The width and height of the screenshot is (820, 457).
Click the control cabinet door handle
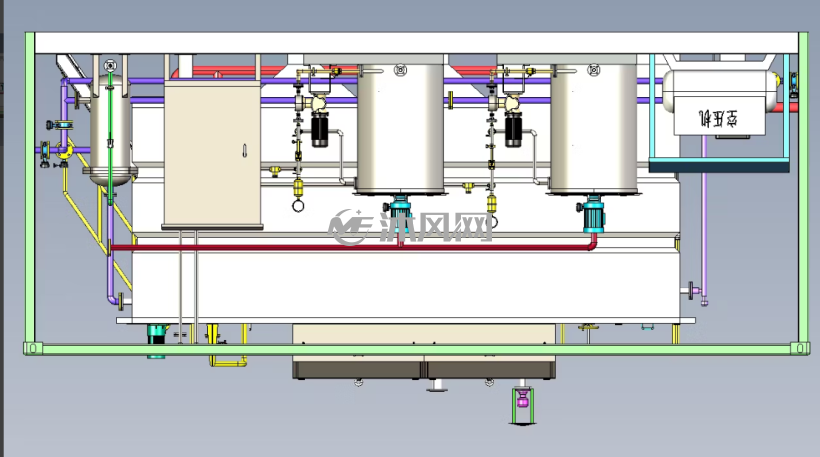(244, 151)
